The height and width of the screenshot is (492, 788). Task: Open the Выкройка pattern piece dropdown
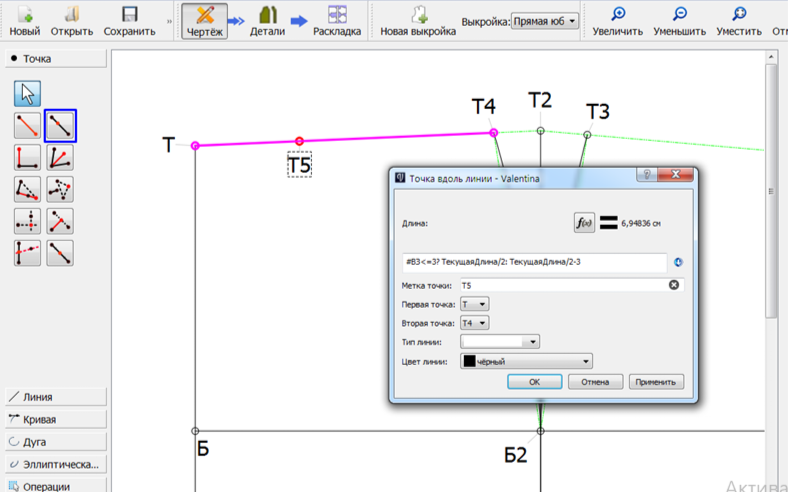pos(545,22)
